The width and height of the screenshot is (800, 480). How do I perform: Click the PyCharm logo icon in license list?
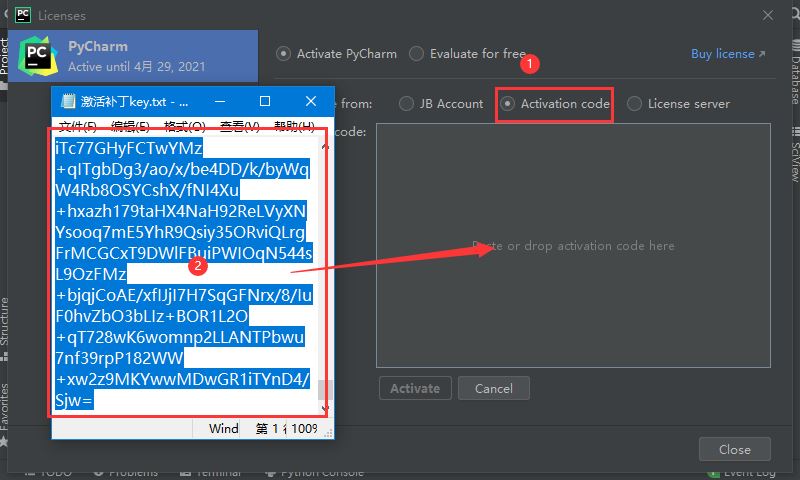click(x=38, y=56)
